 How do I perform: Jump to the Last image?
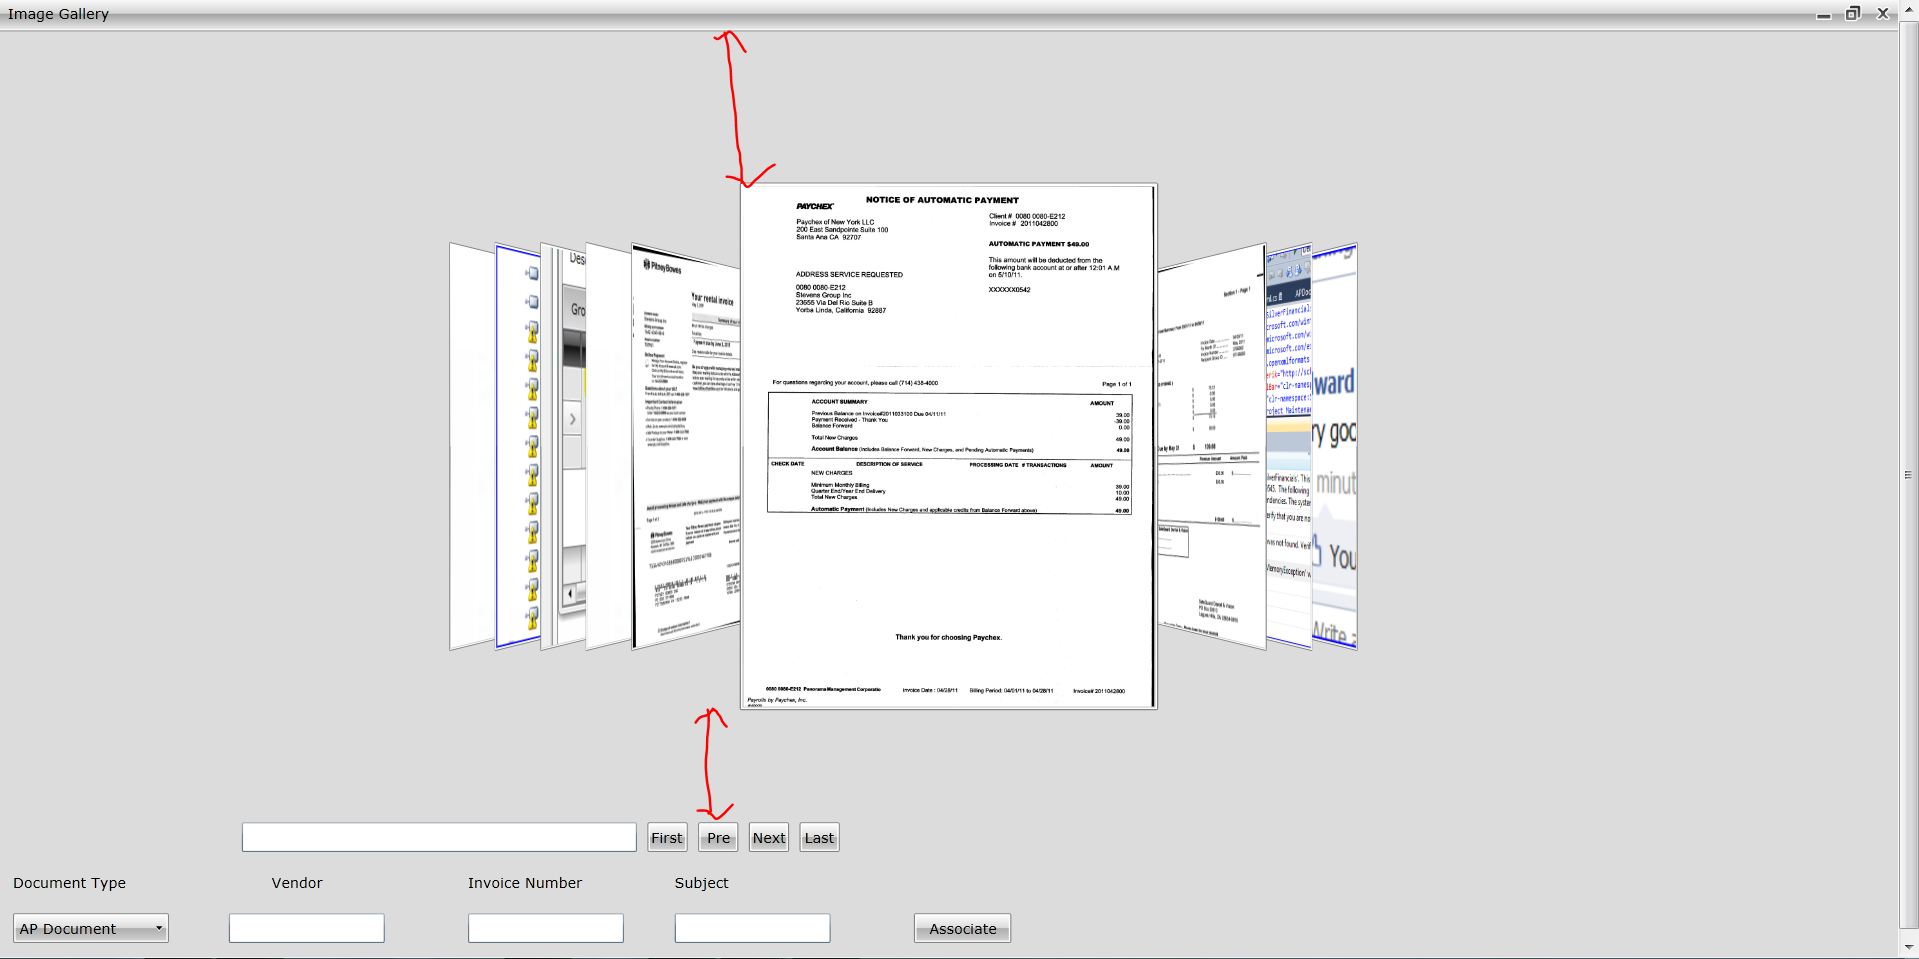pyautogui.click(x=819, y=838)
